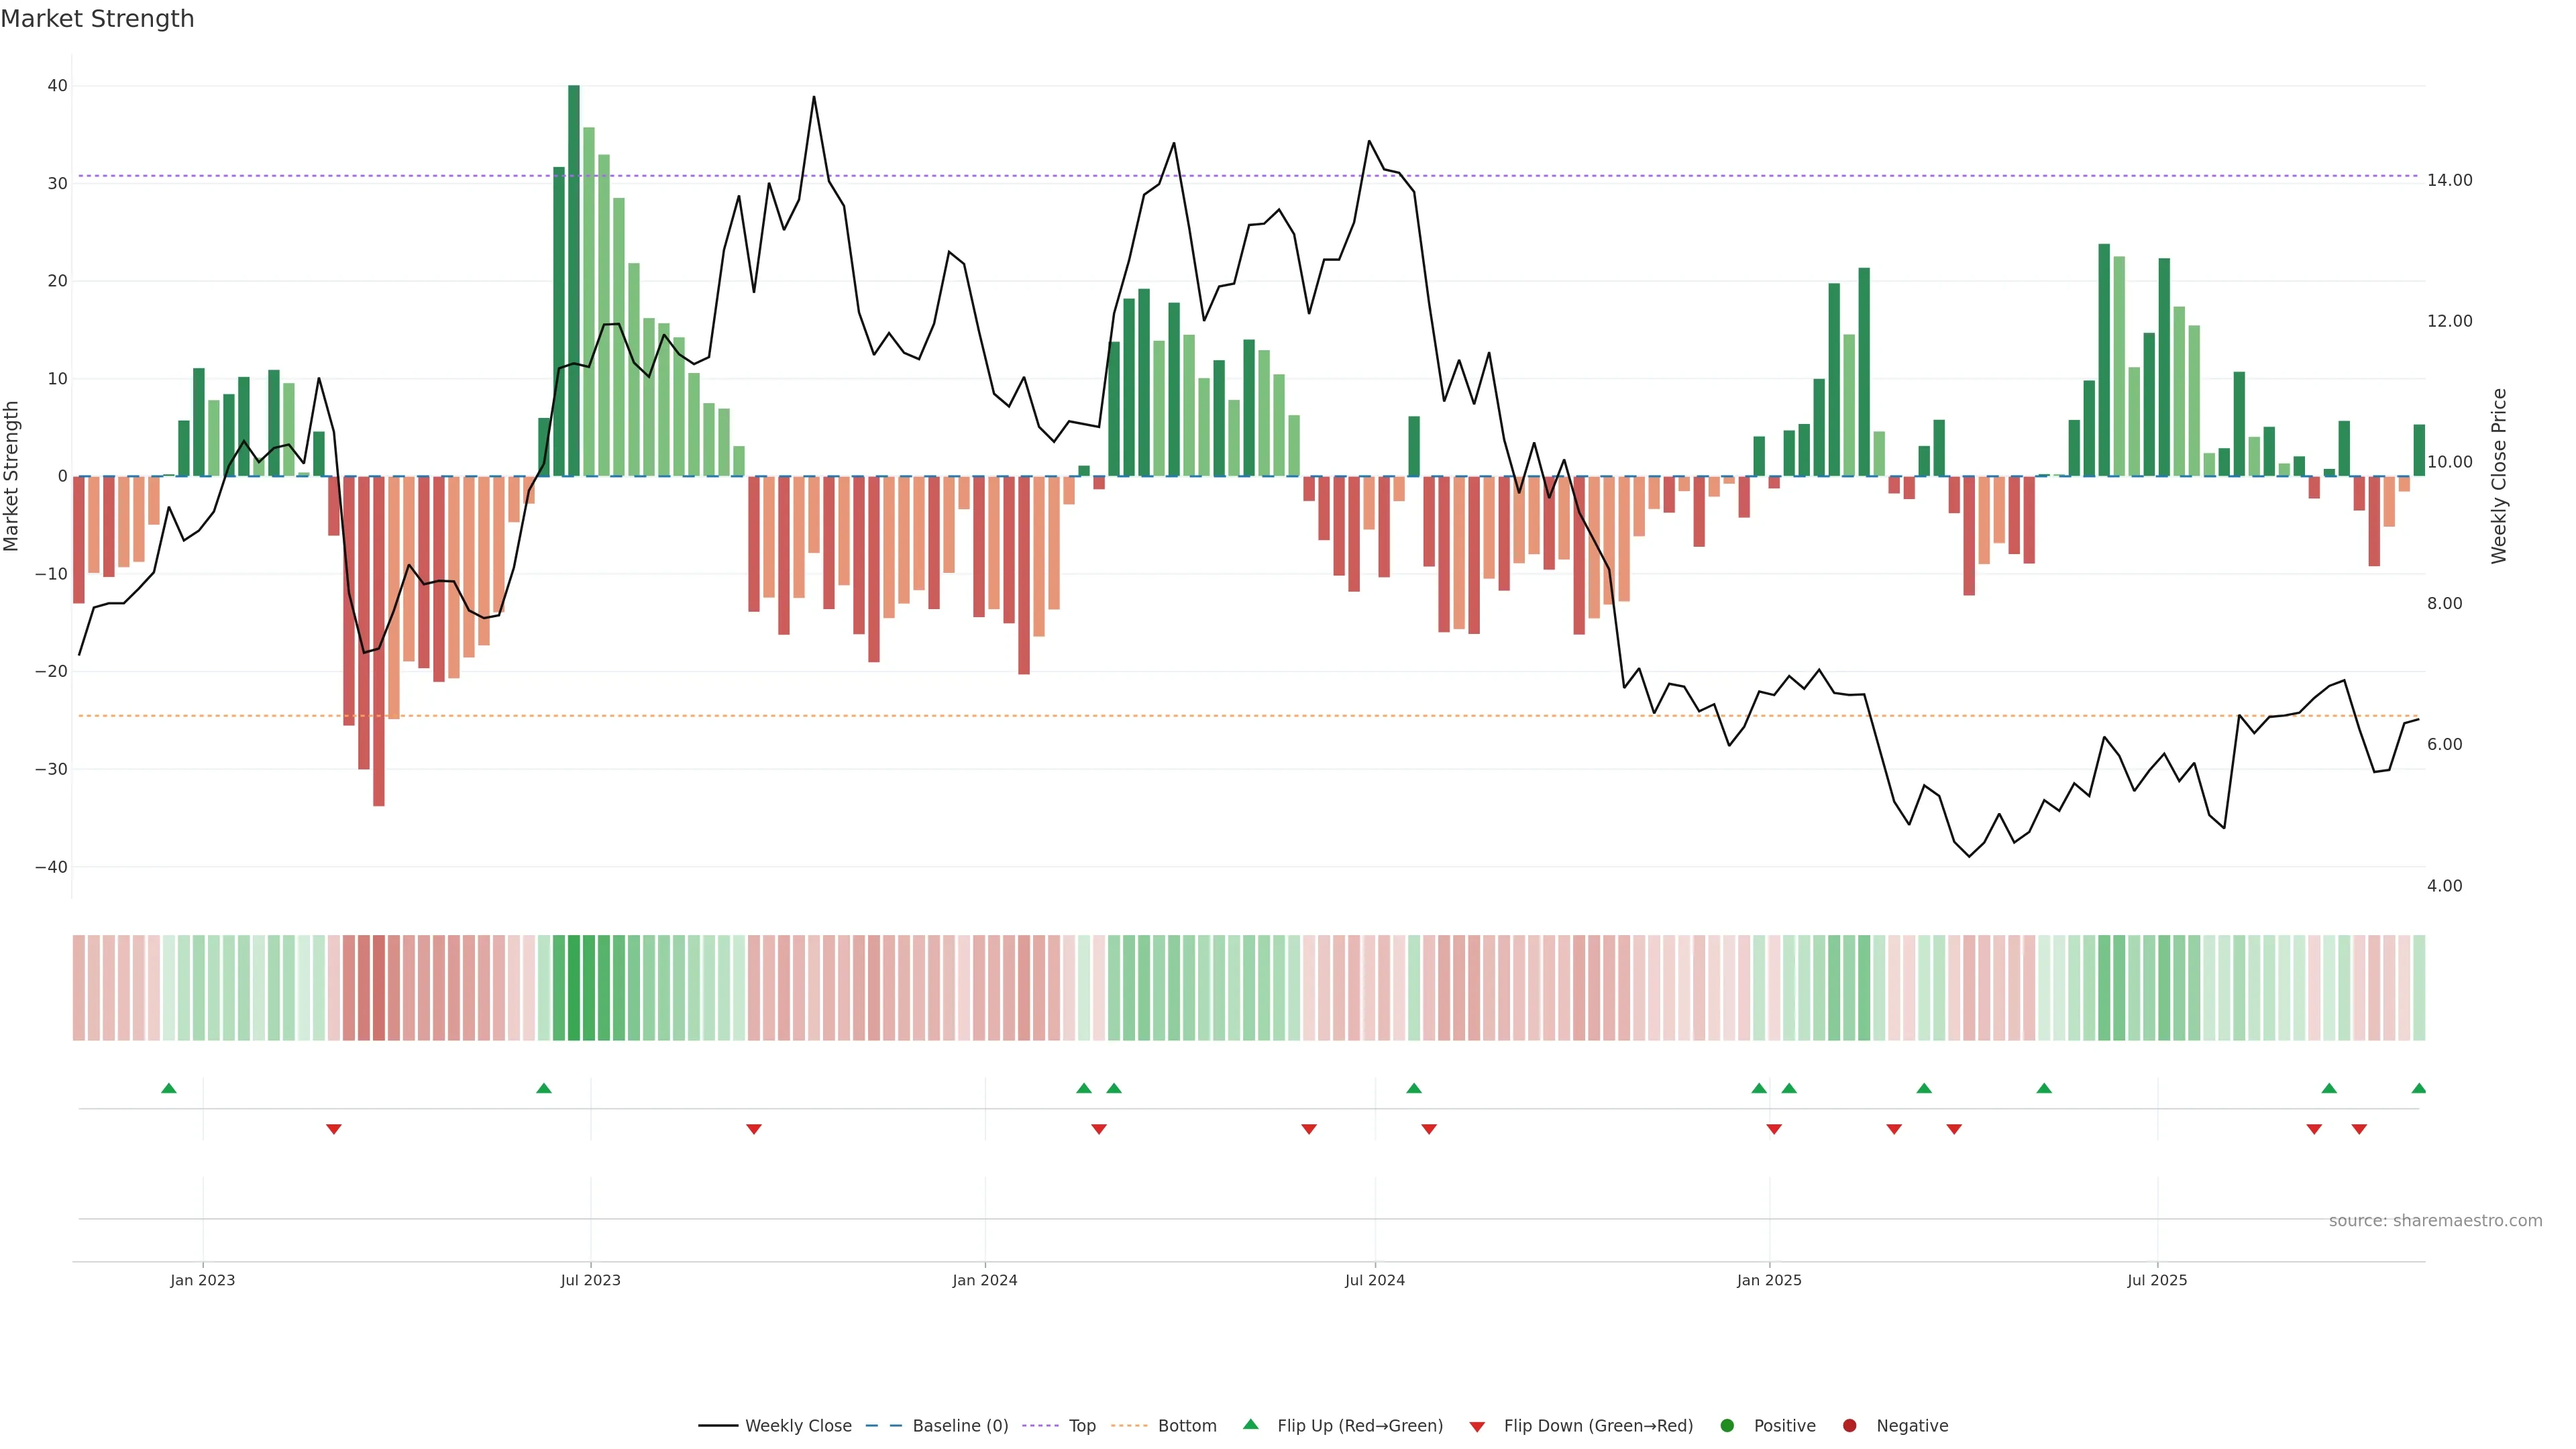The height and width of the screenshot is (1449, 2576).
Task: Click the Weekly Close Price axis title
Action: 2498,476
